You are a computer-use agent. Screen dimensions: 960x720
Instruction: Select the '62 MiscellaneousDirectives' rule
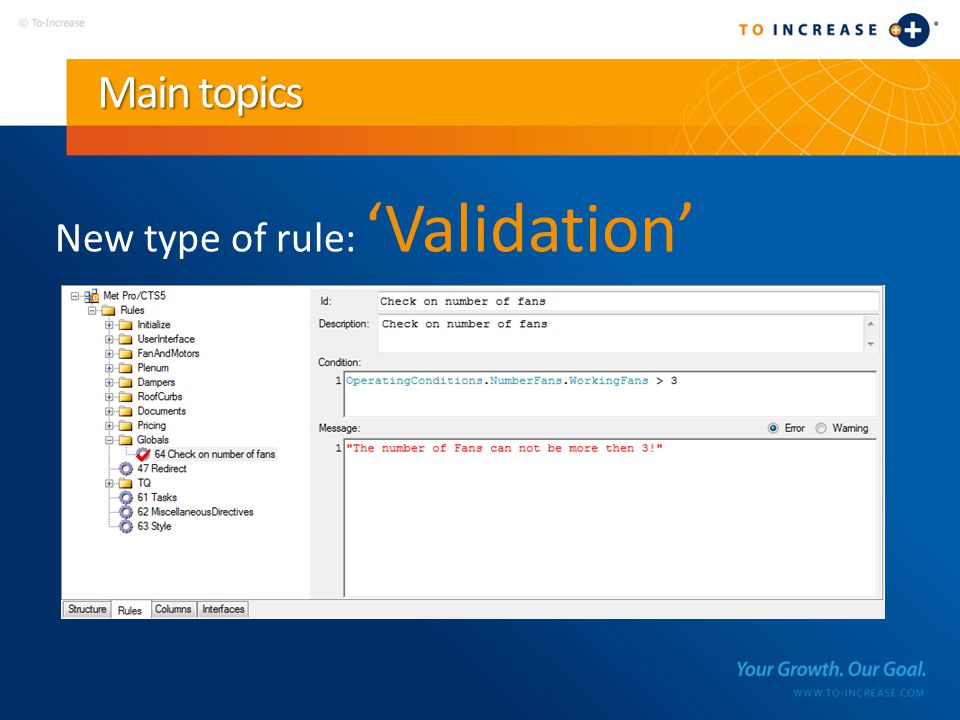pos(195,512)
